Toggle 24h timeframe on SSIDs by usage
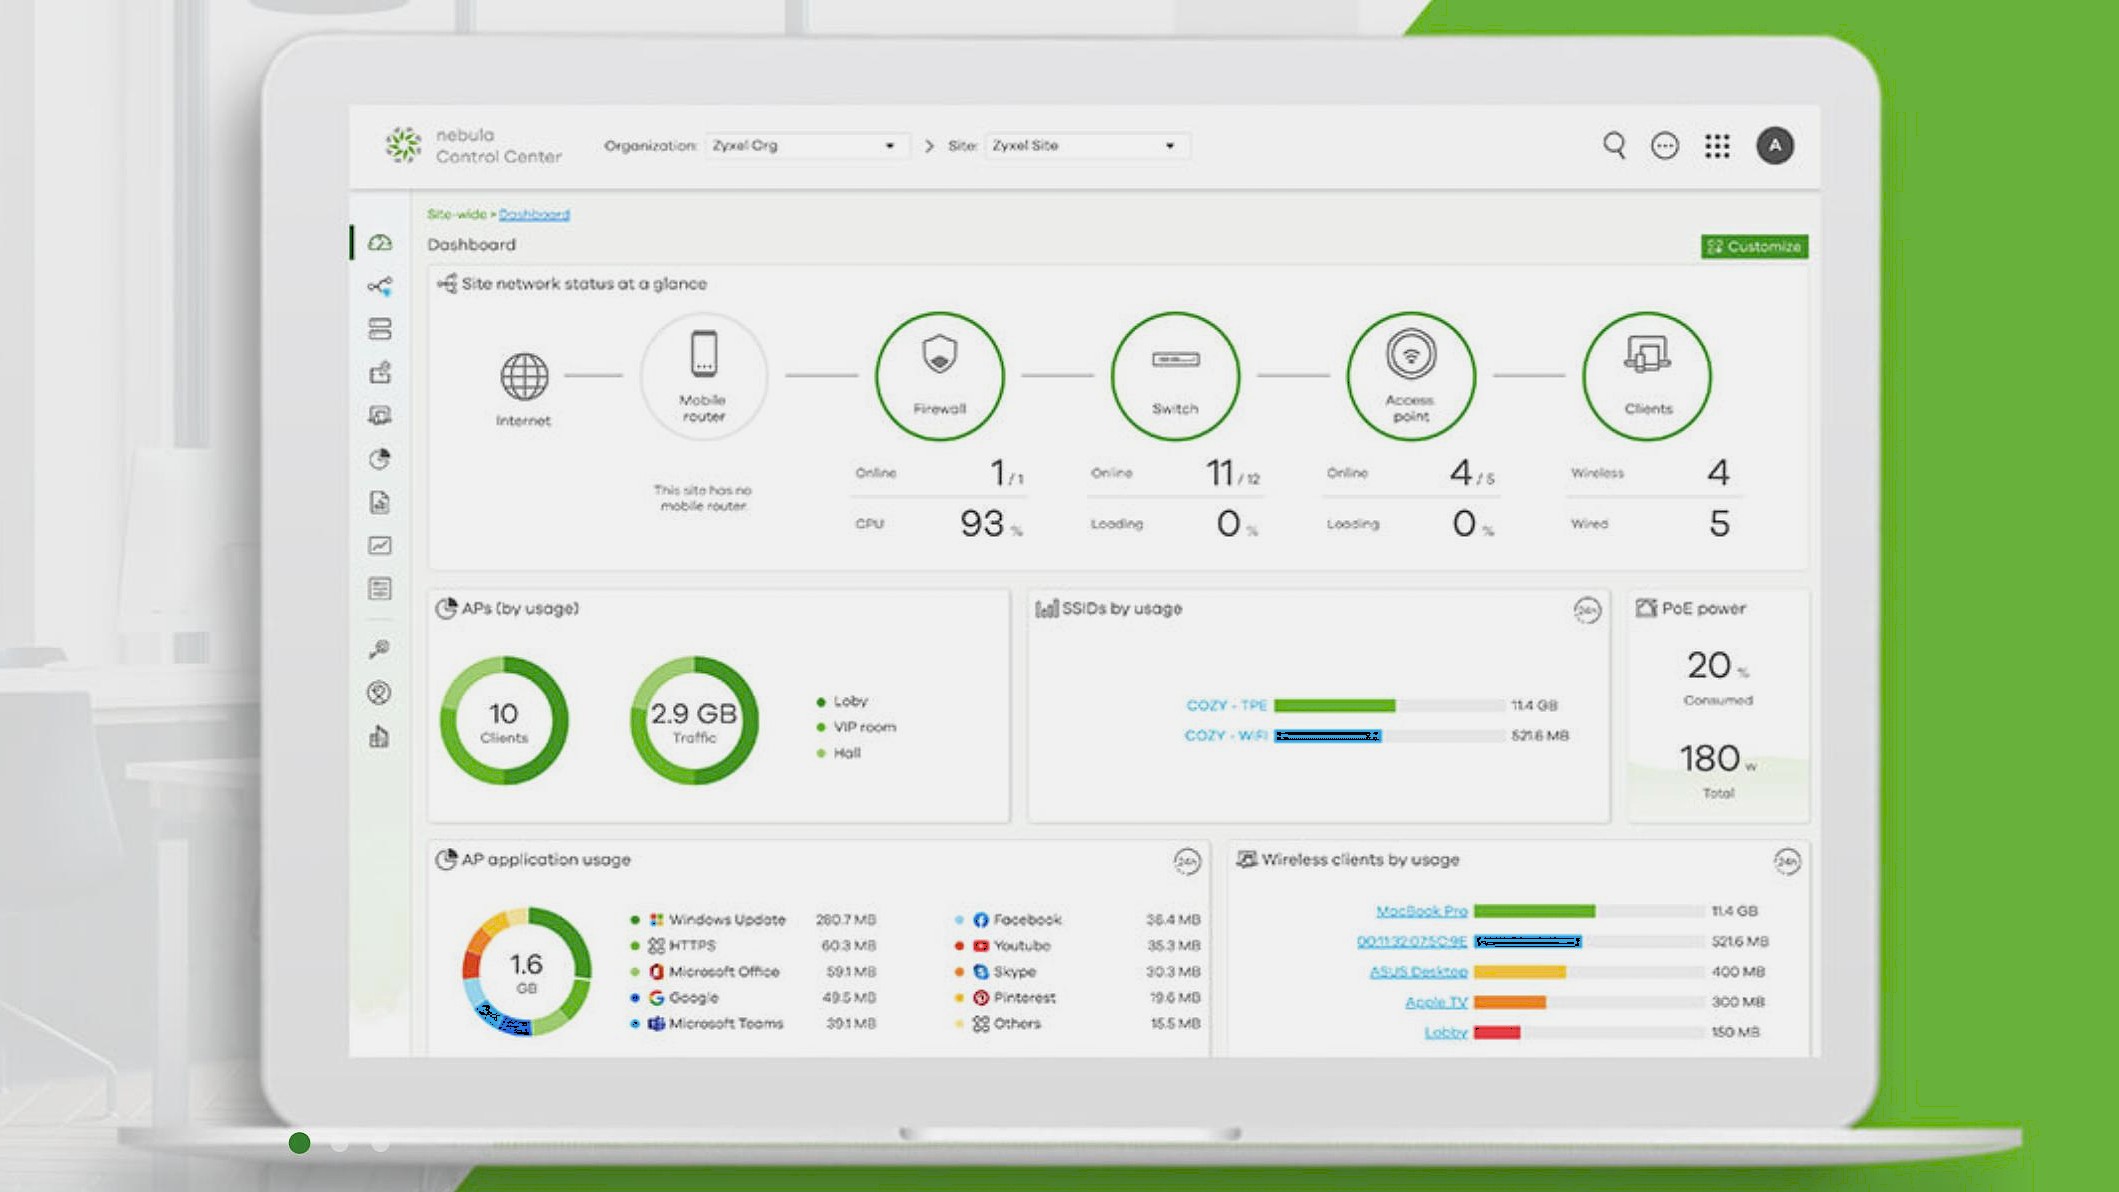The width and height of the screenshot is (2119, 1192). pyautogui.click(x=1587, y=610)
